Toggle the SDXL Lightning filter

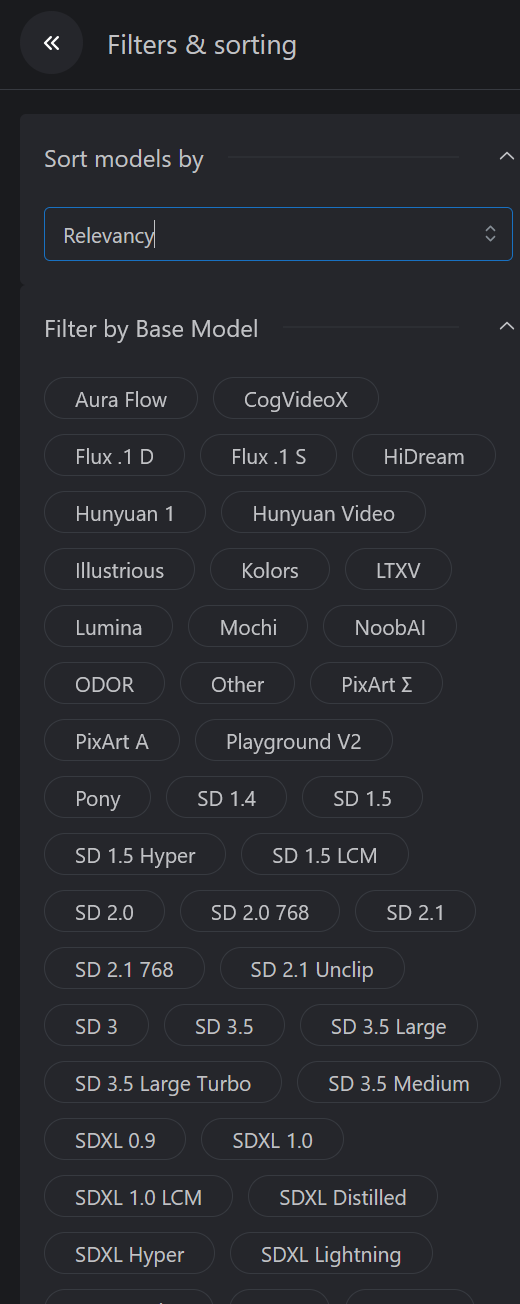331,1254
